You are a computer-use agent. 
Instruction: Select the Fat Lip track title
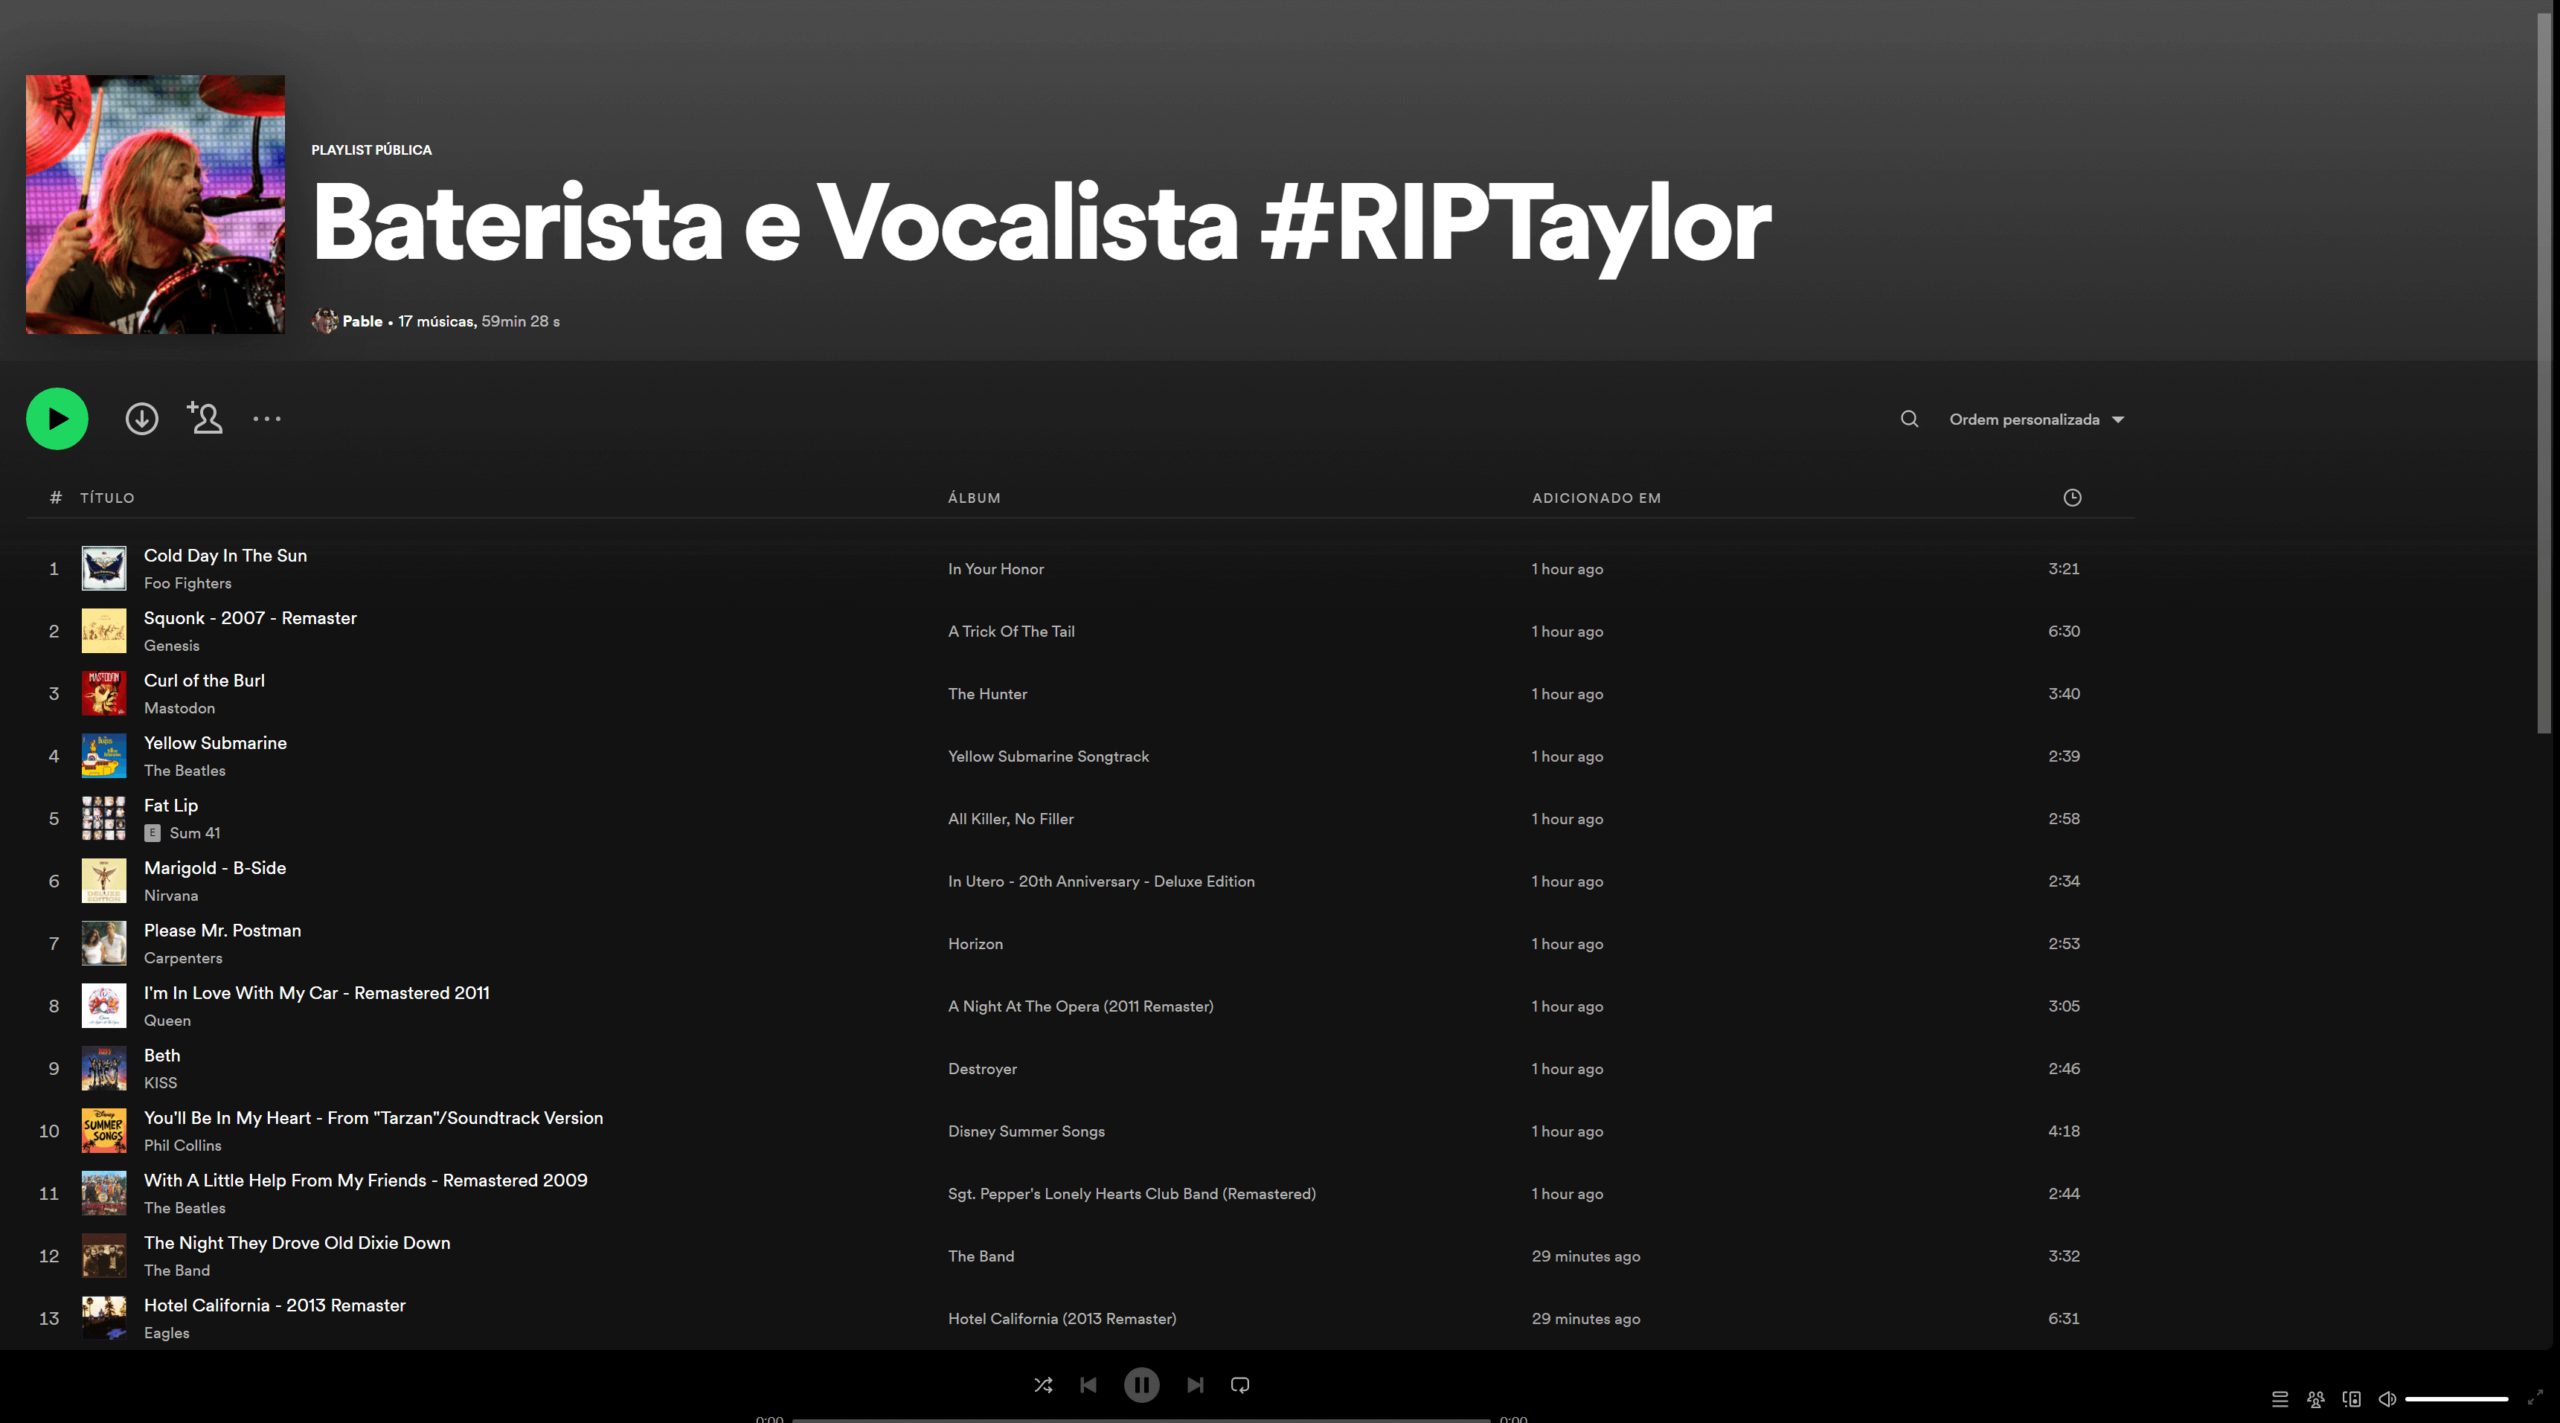171,805
